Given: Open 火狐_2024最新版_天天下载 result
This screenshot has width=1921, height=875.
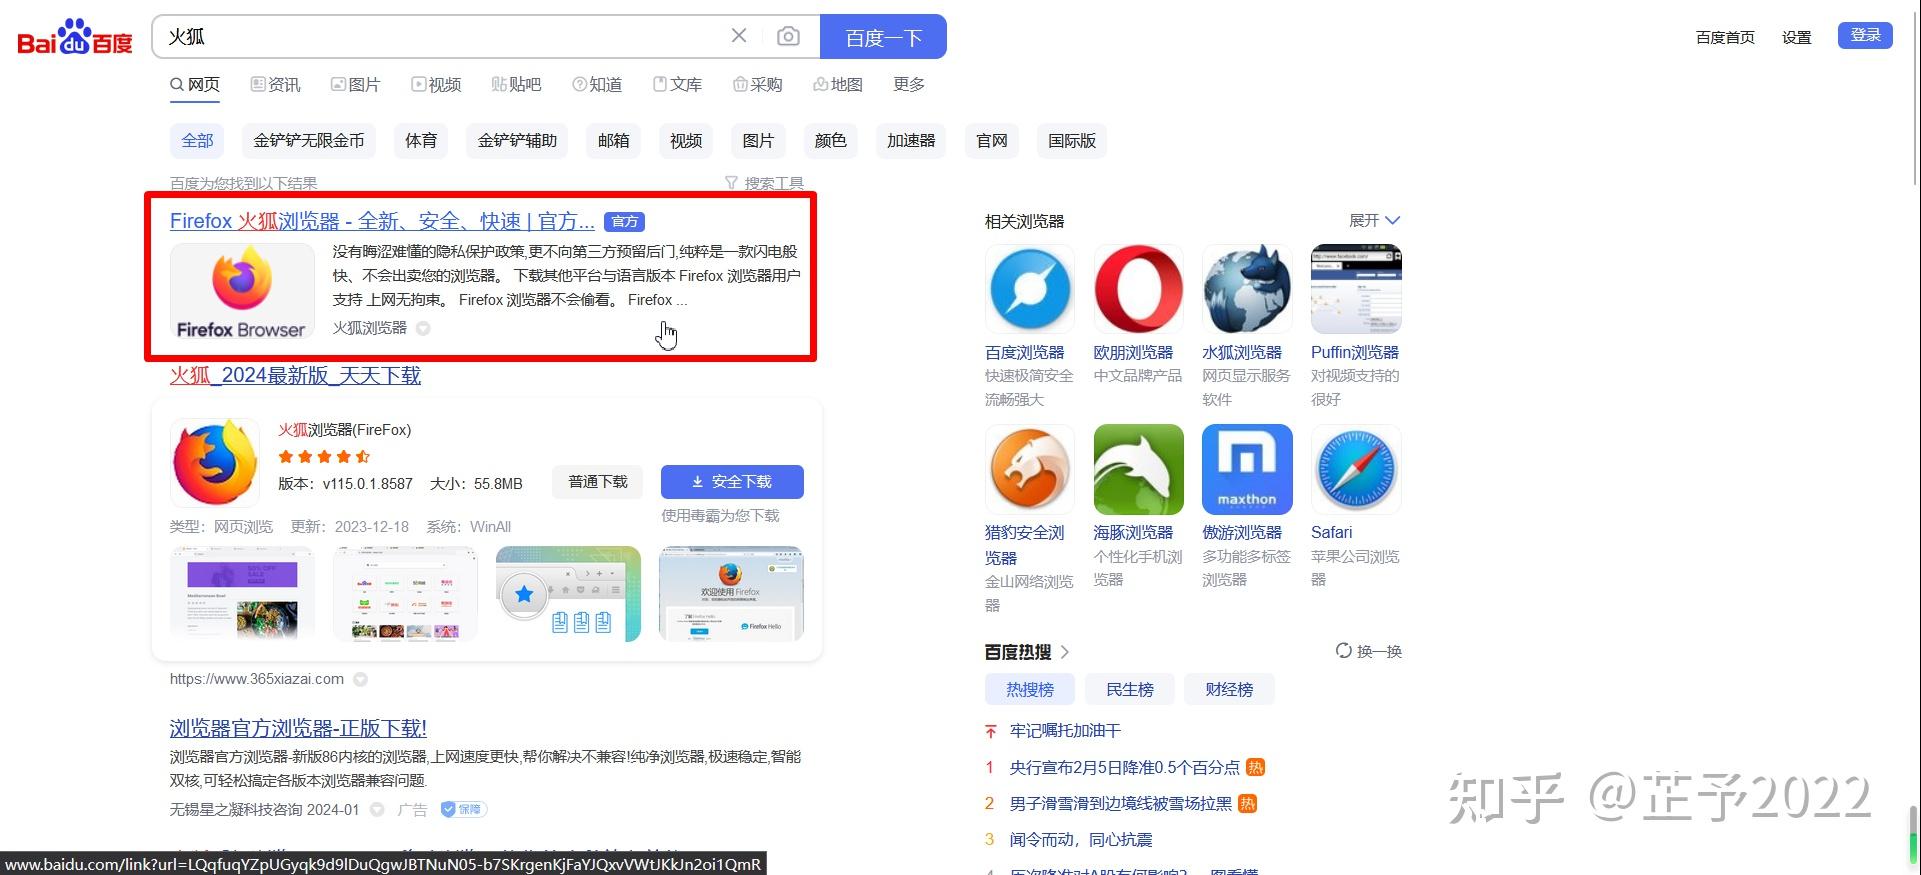Looking at the screenshot, I should [x=295, y=375].
